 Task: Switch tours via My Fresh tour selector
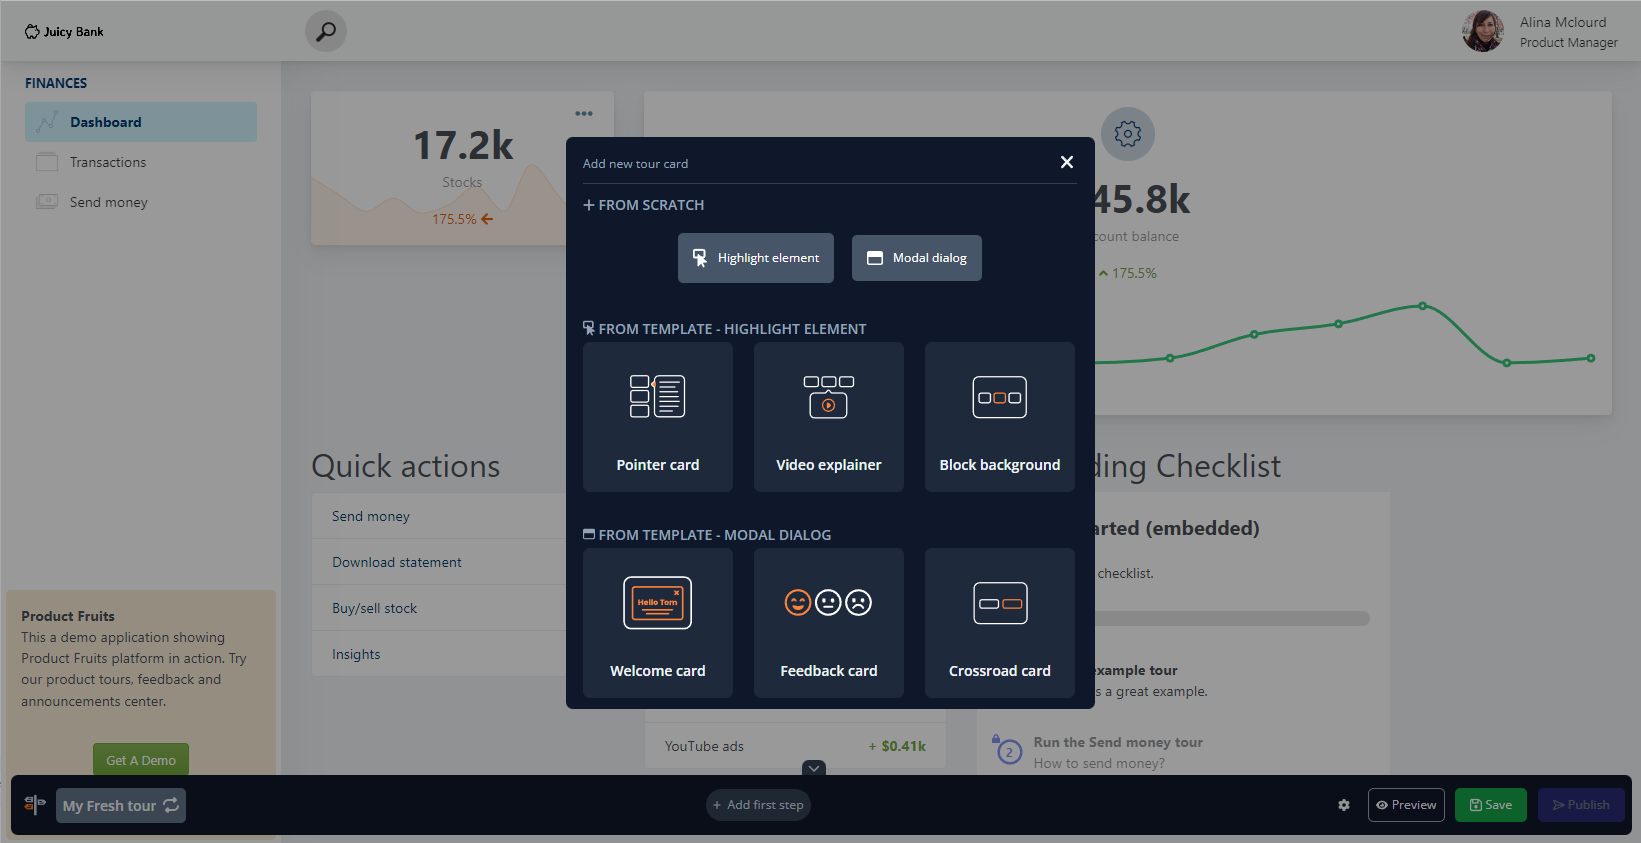[121, 805]
